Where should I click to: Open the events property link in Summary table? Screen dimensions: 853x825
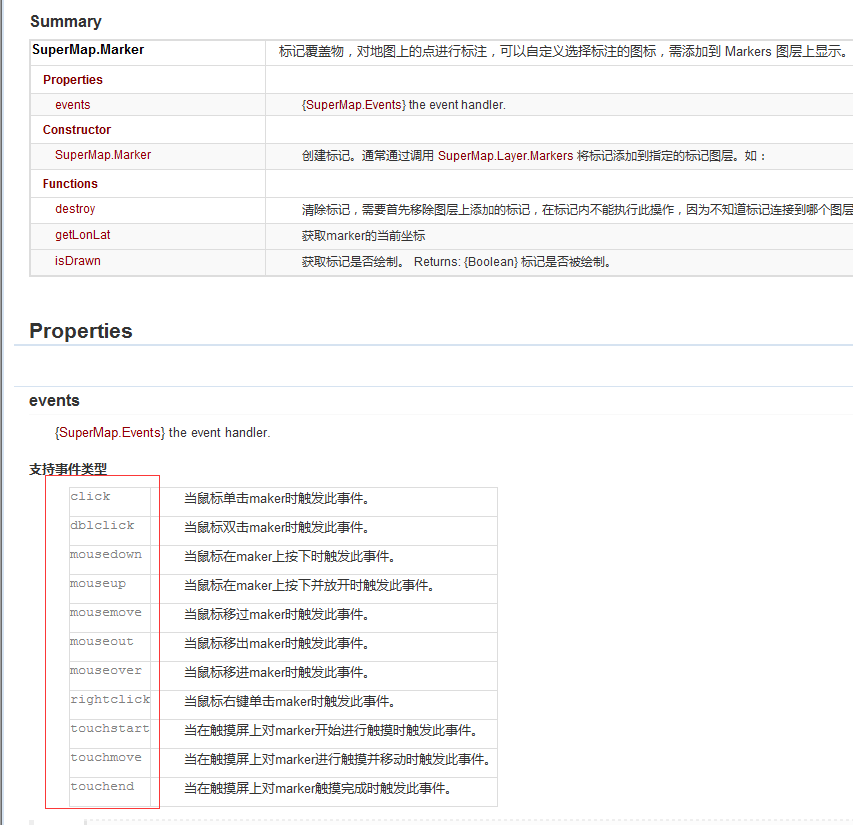click(x=72, y=105)
